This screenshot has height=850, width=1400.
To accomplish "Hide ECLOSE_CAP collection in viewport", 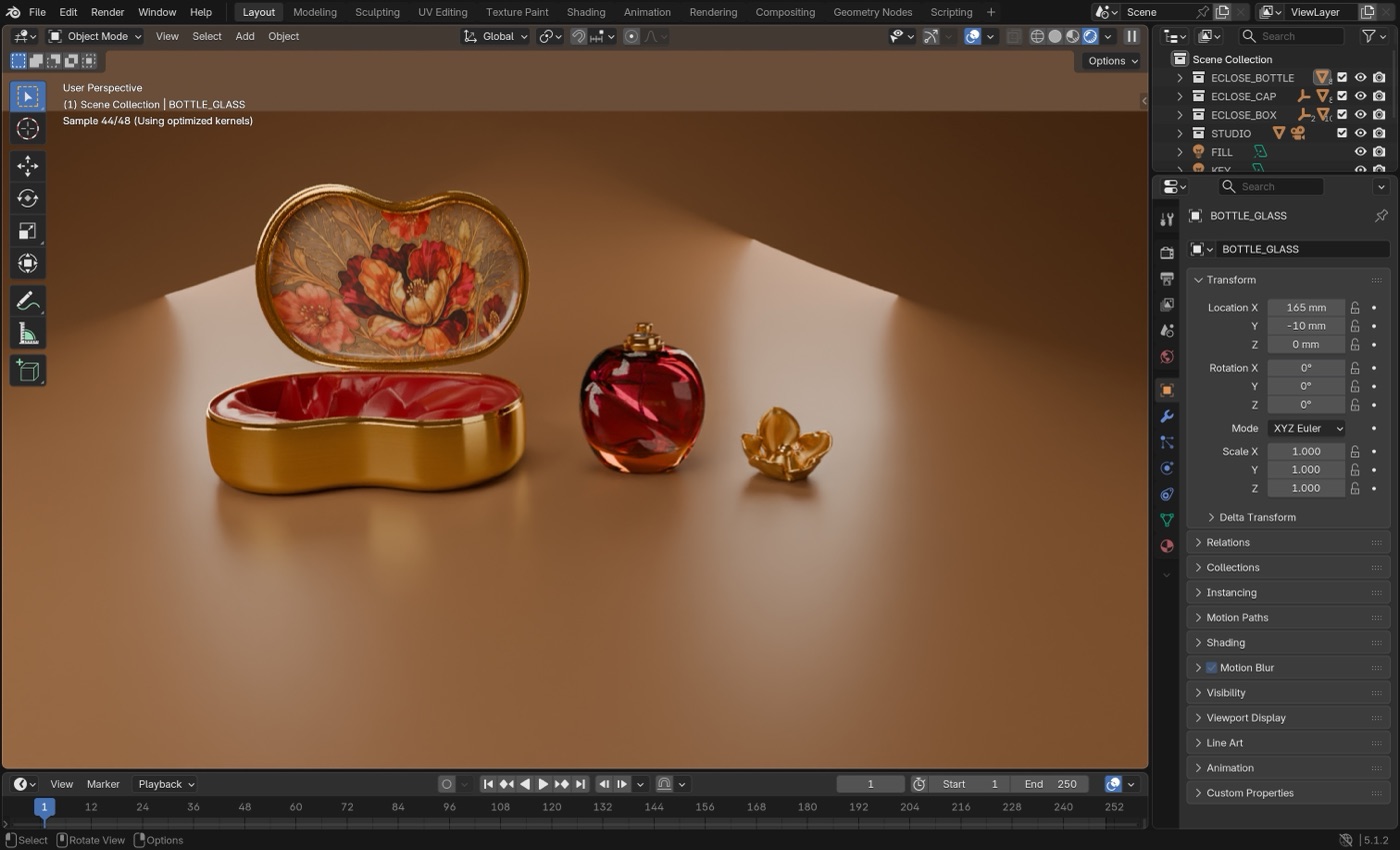I will click(1360, 96).
